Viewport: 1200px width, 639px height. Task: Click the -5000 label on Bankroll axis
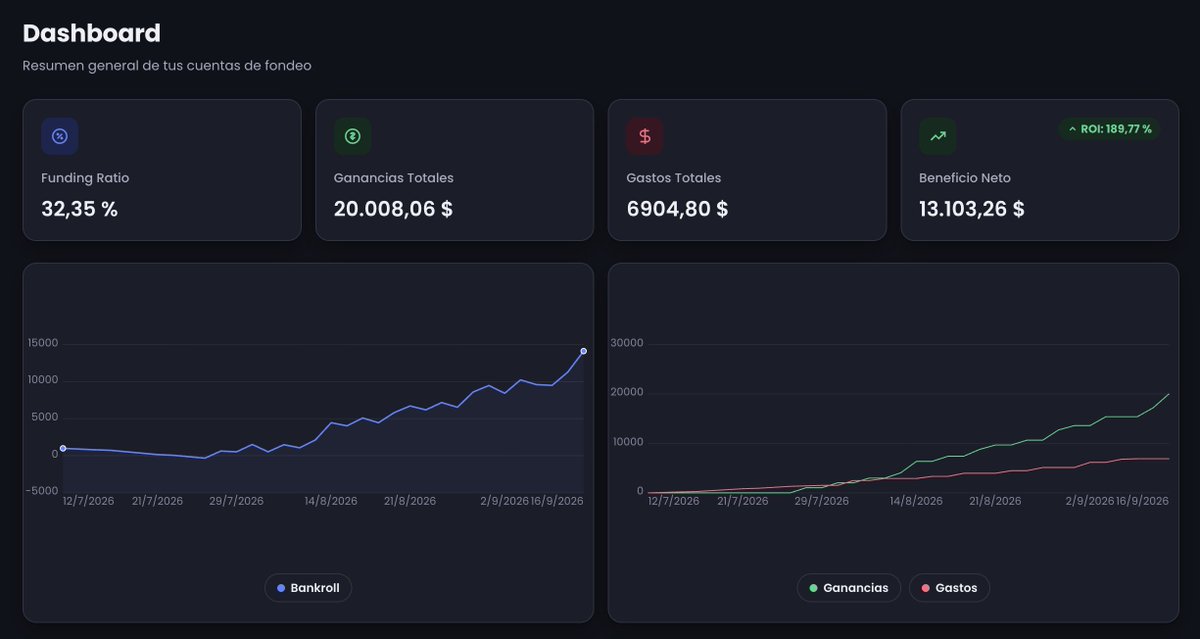tap(42, 490)
